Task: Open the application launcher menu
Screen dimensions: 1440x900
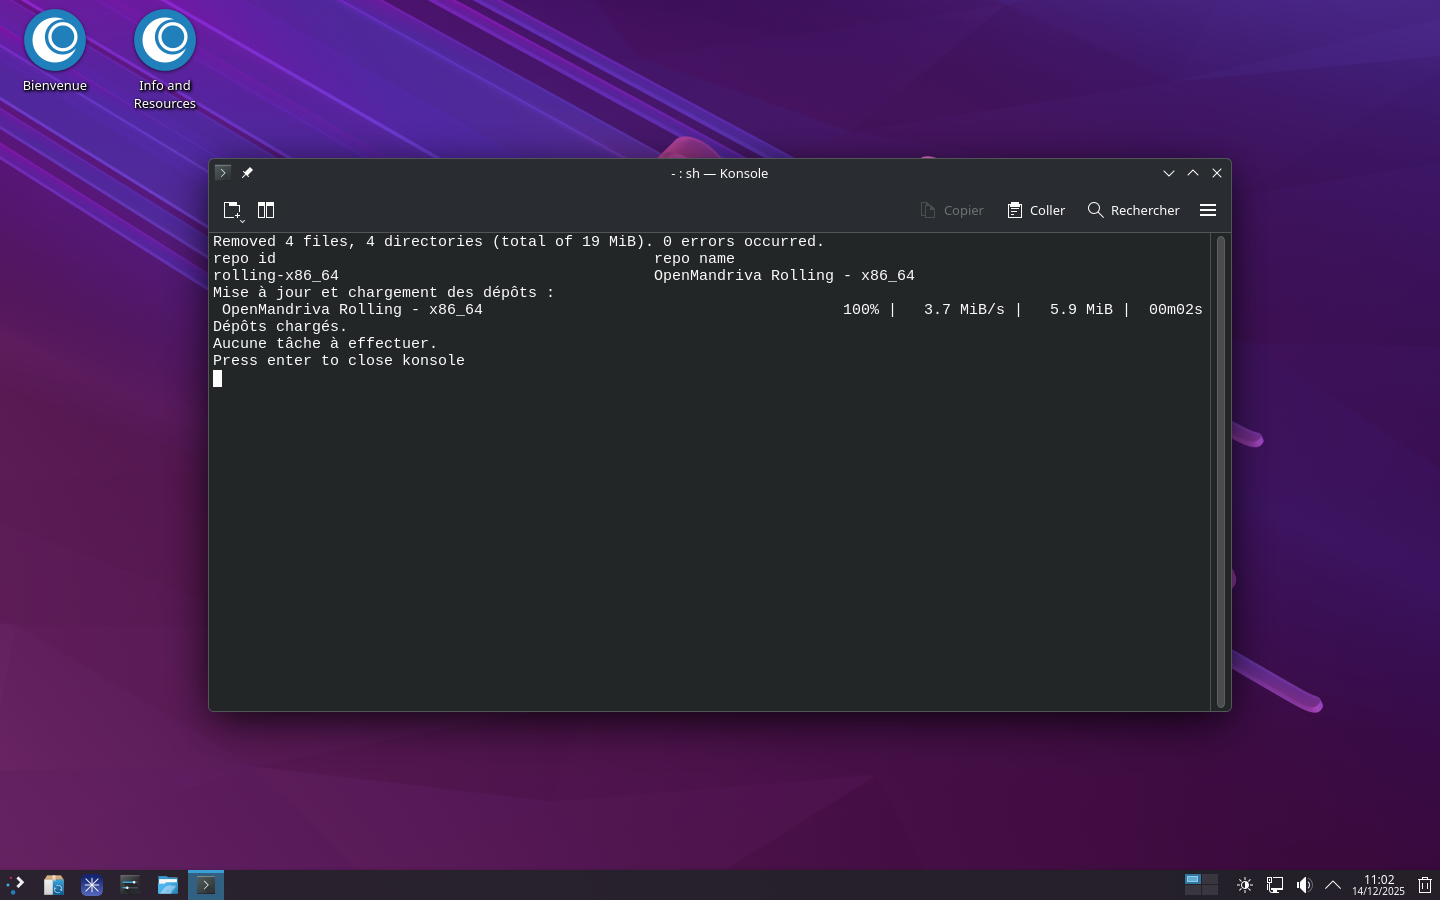Action: tap(15, 885)
